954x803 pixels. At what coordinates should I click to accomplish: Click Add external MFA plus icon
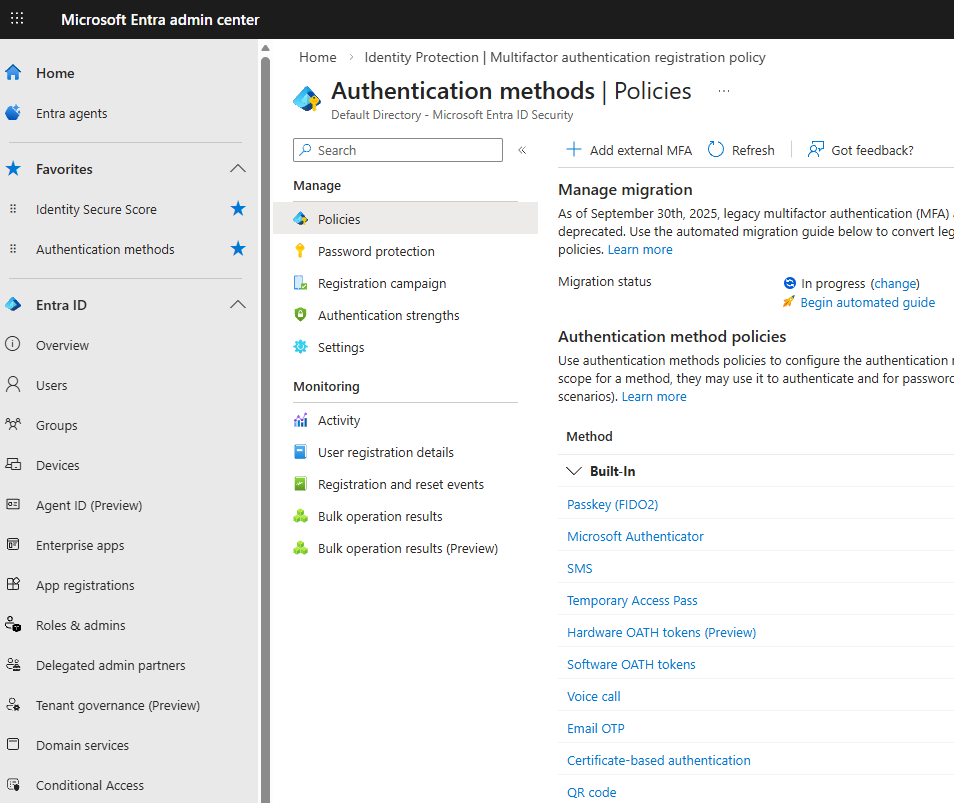(574, 150)
